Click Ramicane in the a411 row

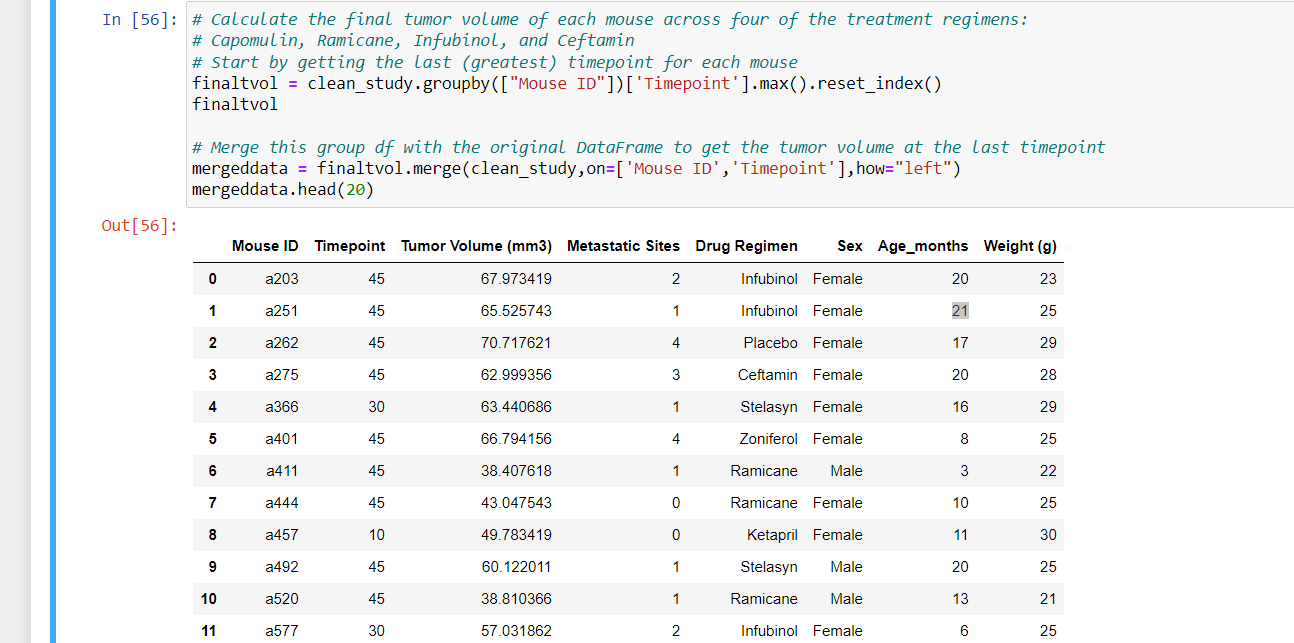764,471
